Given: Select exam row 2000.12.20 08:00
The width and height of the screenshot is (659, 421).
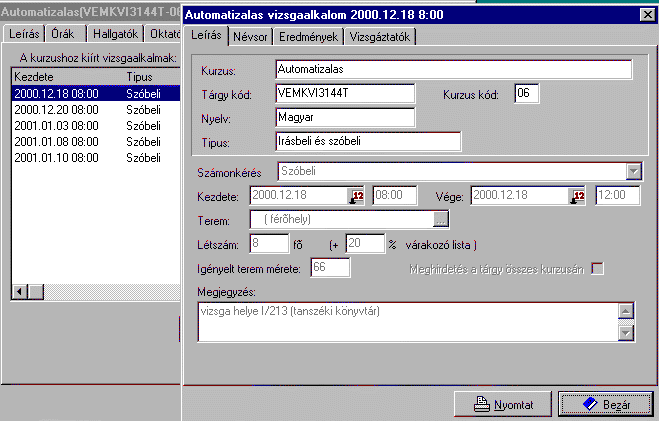Looking at the screenshot, I should (x=96, y=110).
